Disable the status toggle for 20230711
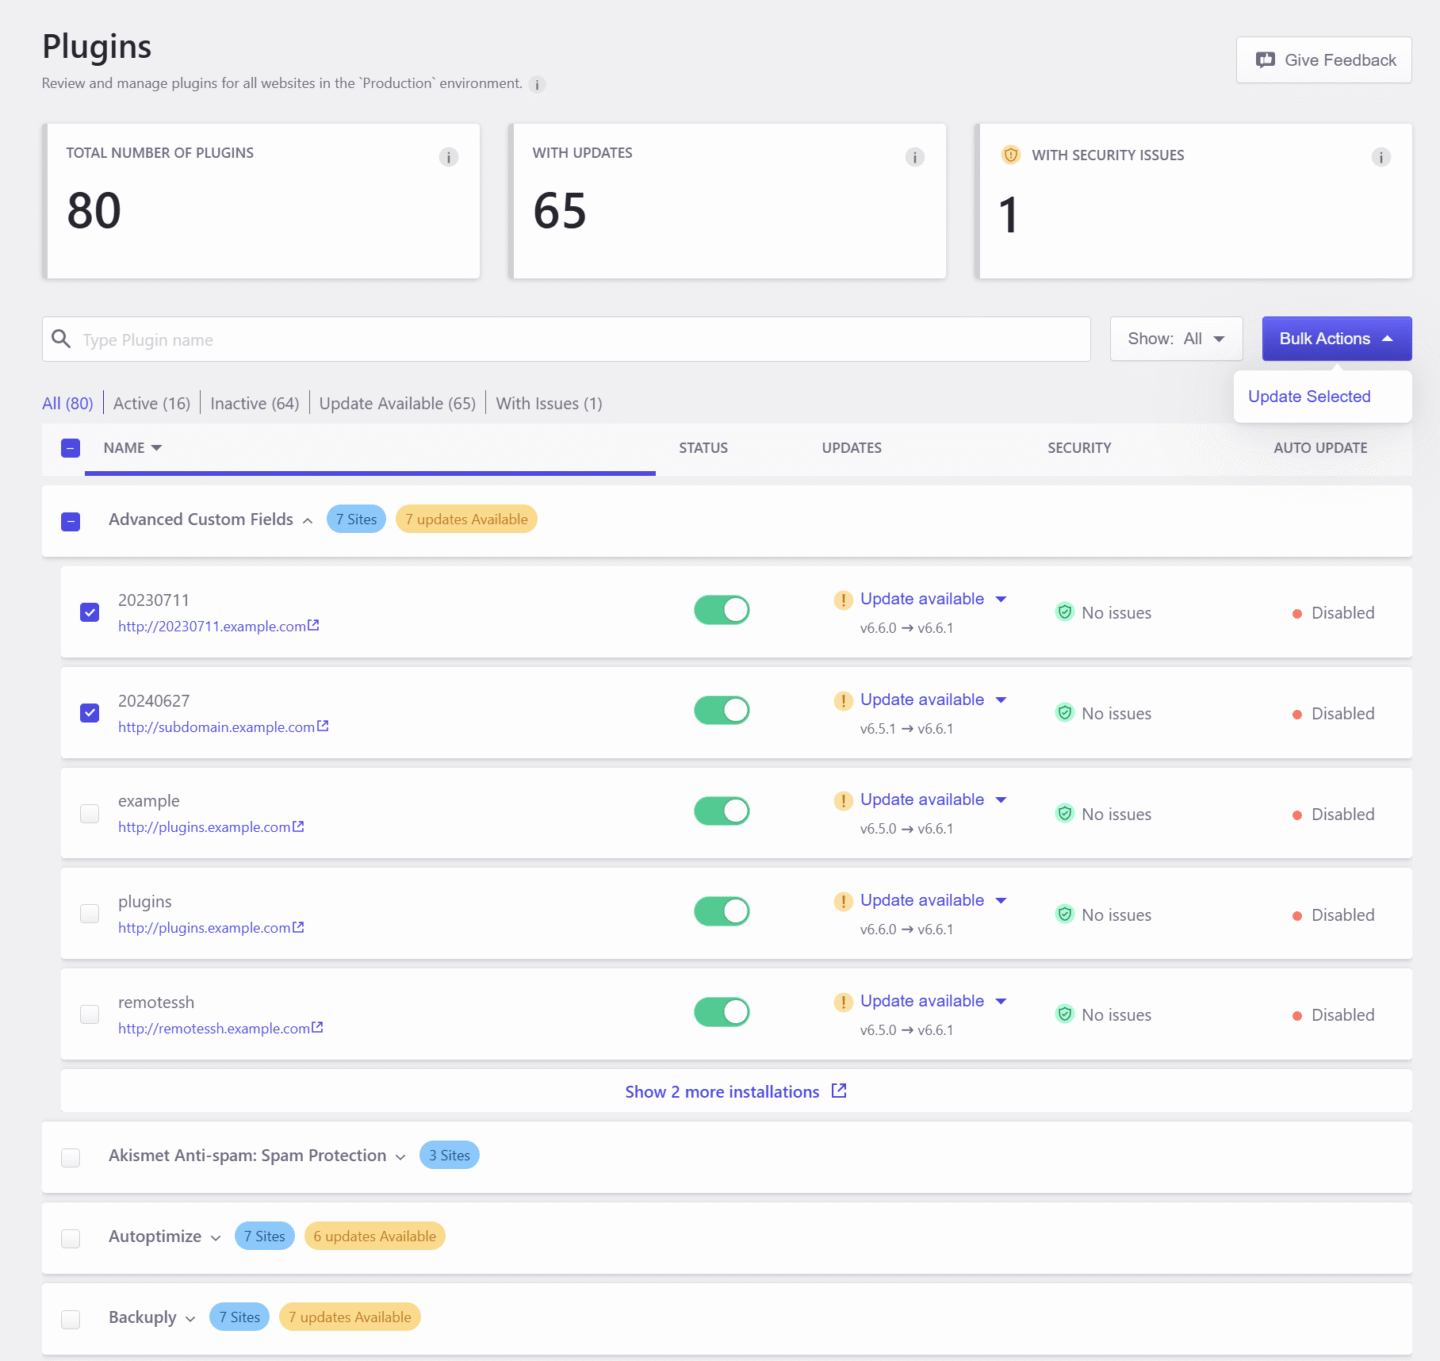The image size is (1440, 1361). (x=721, y=610)
